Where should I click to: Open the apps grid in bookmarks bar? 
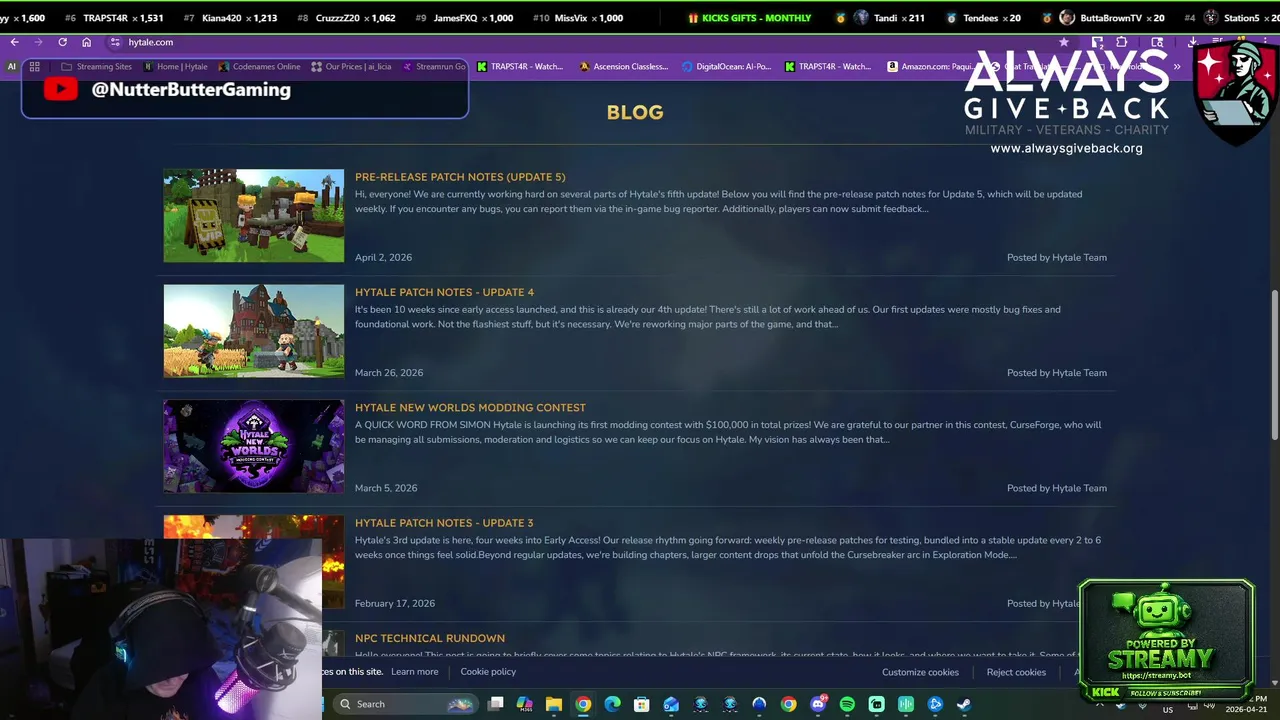coord(34,66)
